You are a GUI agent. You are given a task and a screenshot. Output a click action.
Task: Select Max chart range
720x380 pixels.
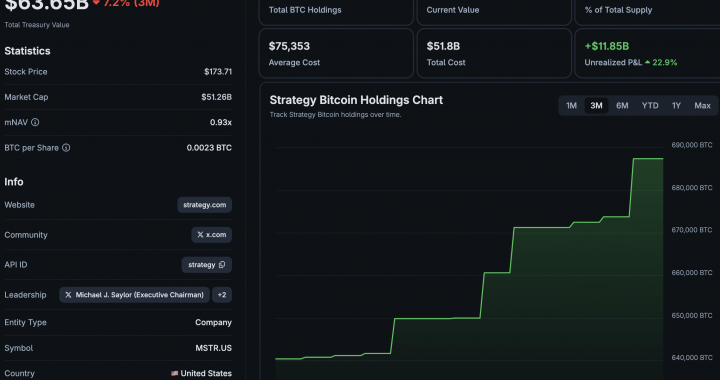(x=702, y=106)
